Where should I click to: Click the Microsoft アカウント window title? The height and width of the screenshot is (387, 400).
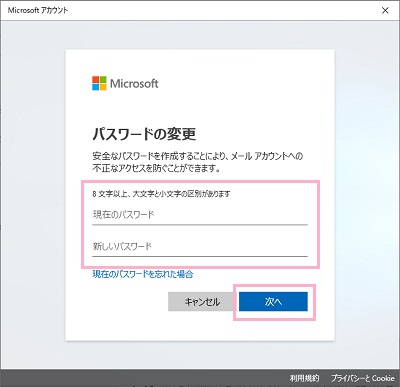tap(38, 10)
